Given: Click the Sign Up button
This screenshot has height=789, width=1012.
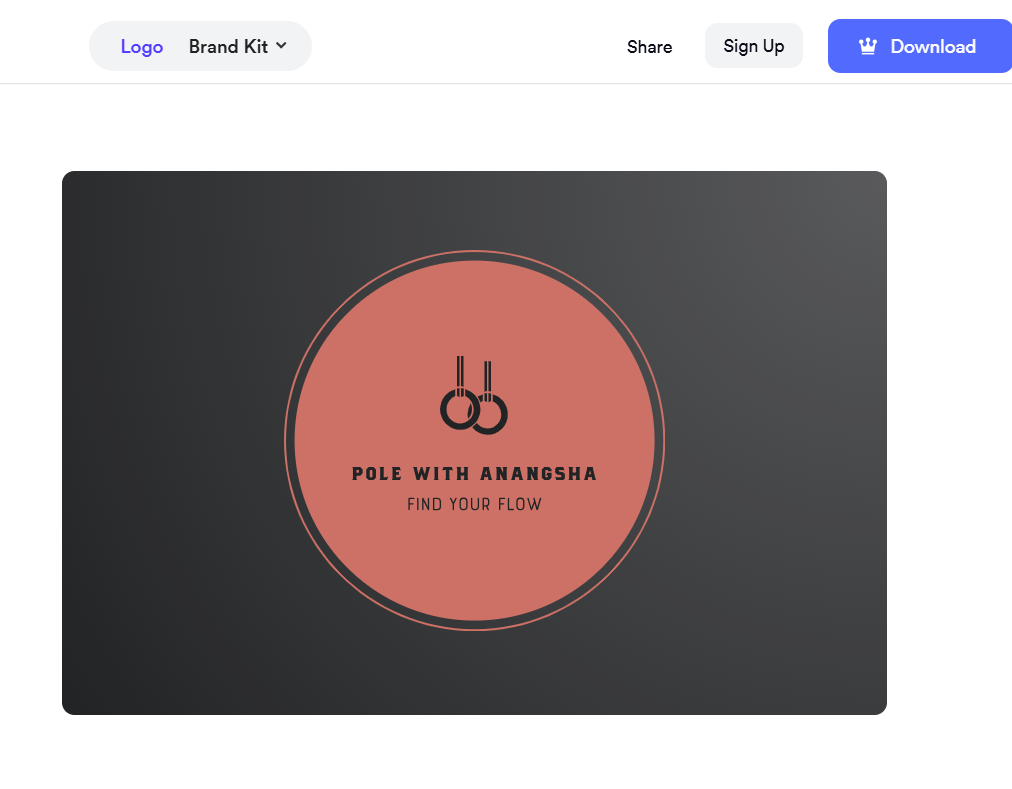Looking at the screenshot, I should point(753,46).
